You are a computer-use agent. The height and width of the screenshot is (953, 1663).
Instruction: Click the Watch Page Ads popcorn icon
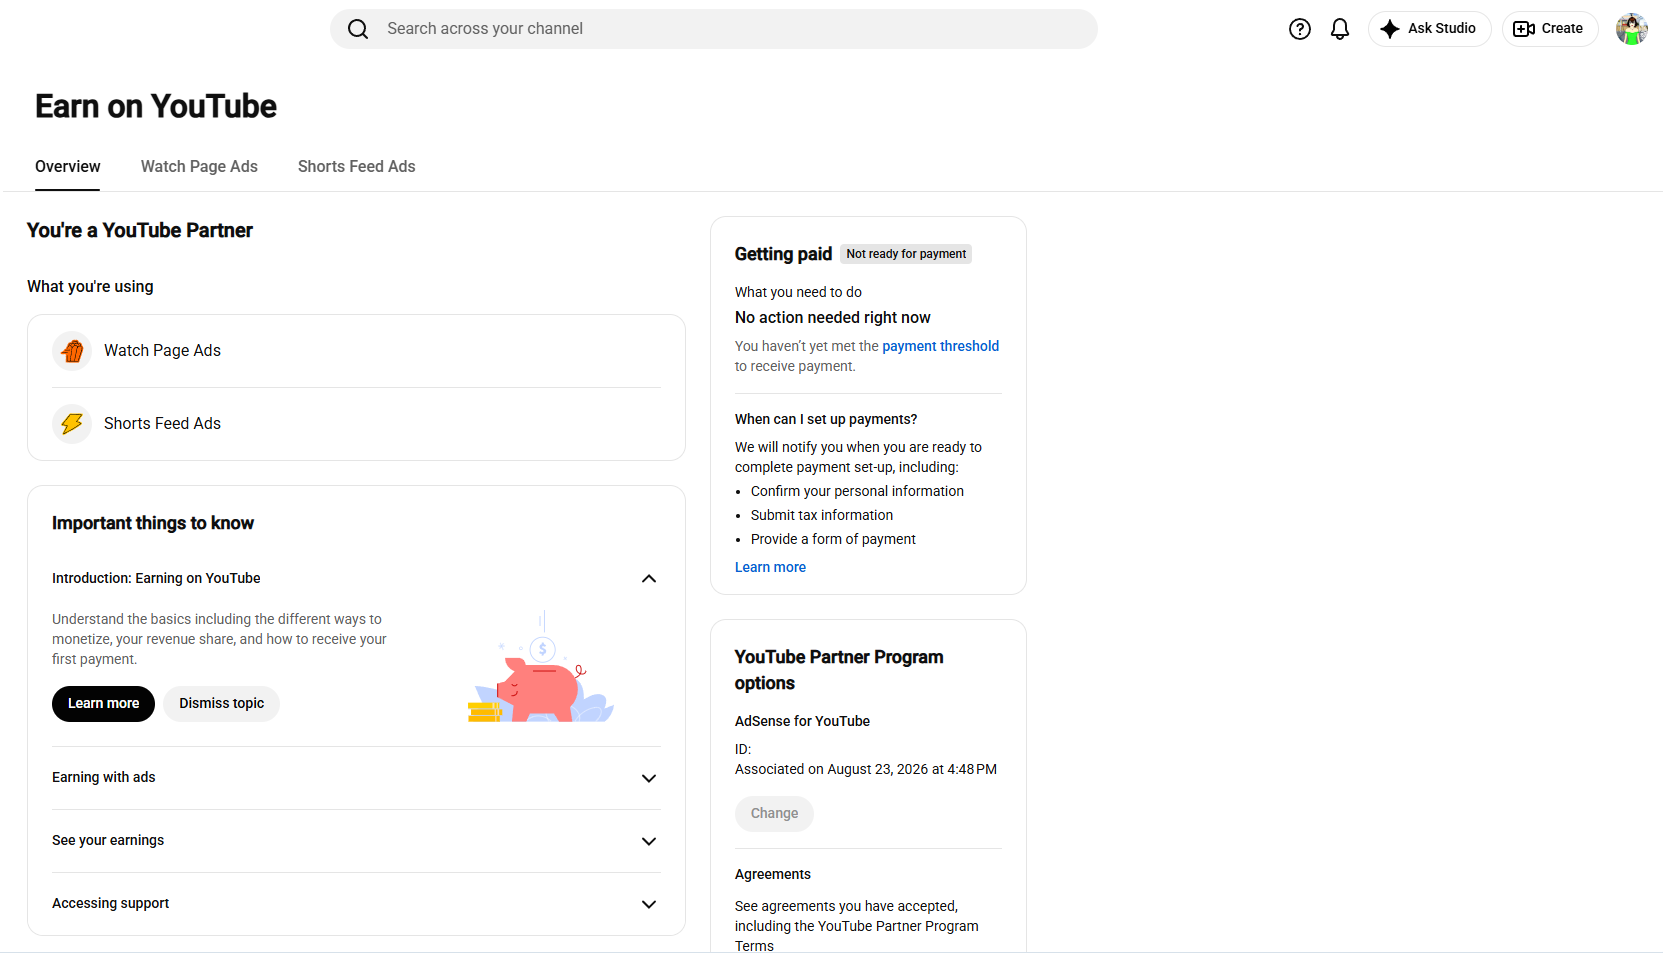pos(72,351)
